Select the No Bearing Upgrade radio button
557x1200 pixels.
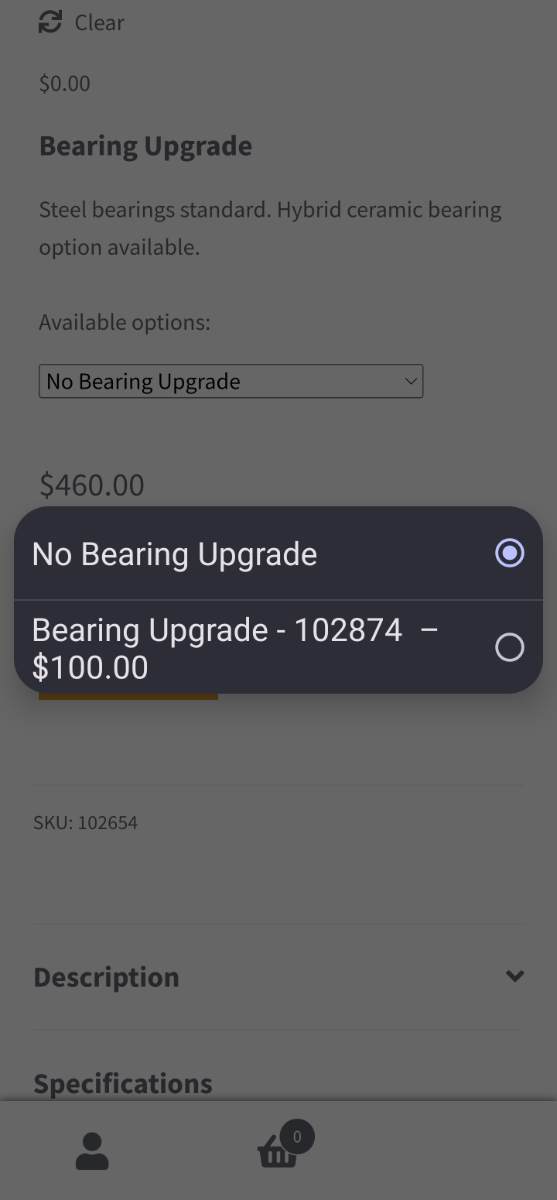[510, 553]
